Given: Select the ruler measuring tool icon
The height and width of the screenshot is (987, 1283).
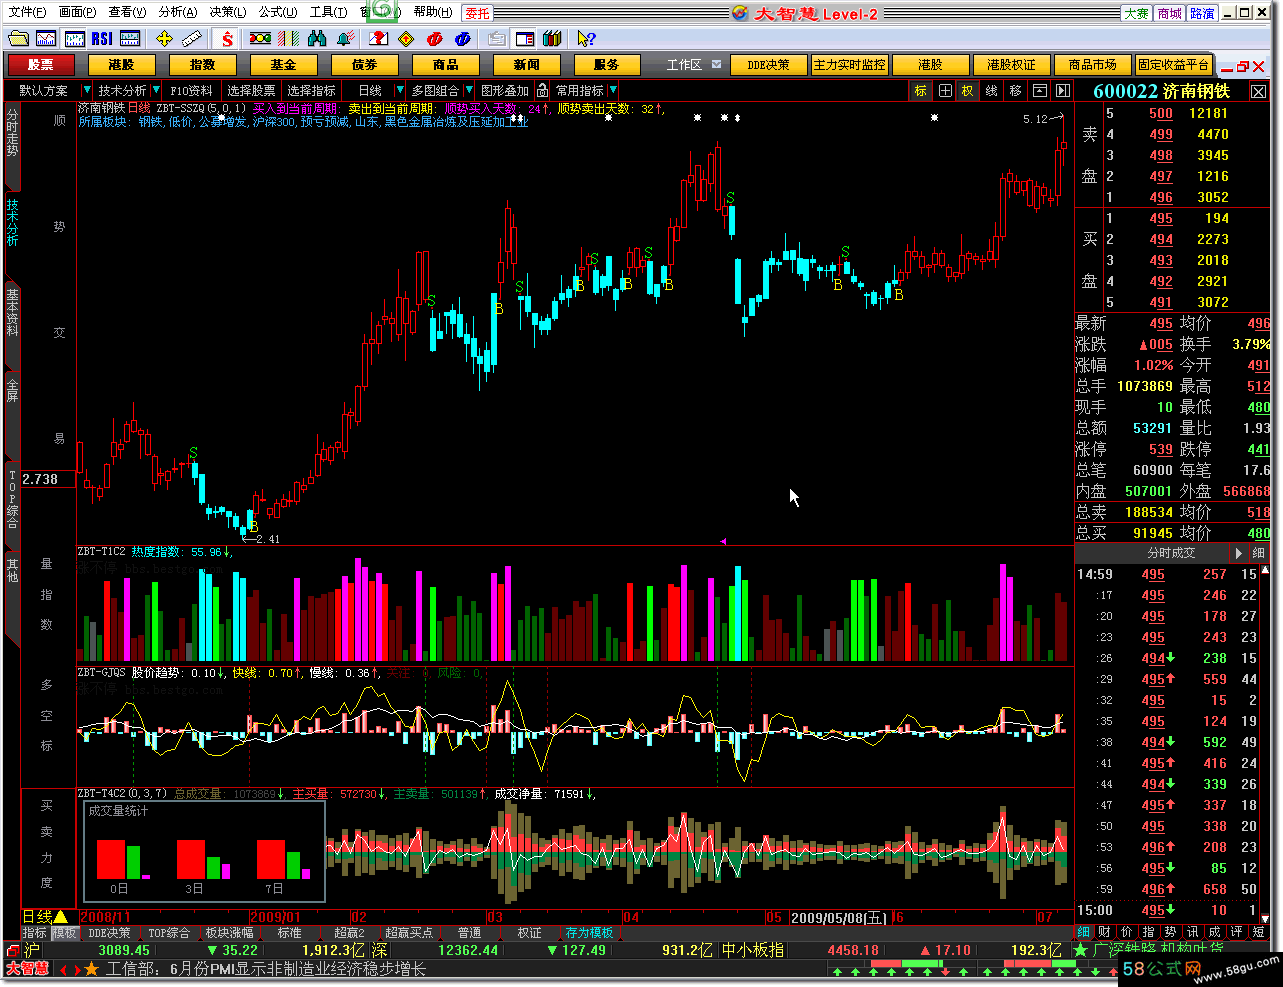Looking at the screenshot, I should 191,38.
